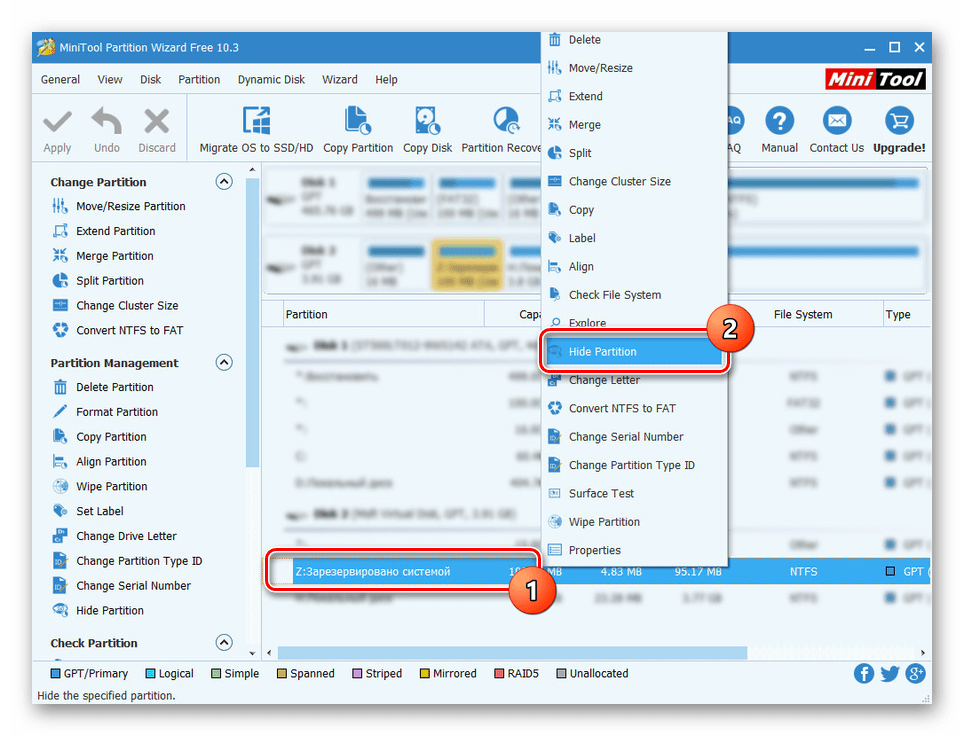Viewport: 964px width, 736px height.
Task: Choose Merge in context menu
Action: coord(634,124)
